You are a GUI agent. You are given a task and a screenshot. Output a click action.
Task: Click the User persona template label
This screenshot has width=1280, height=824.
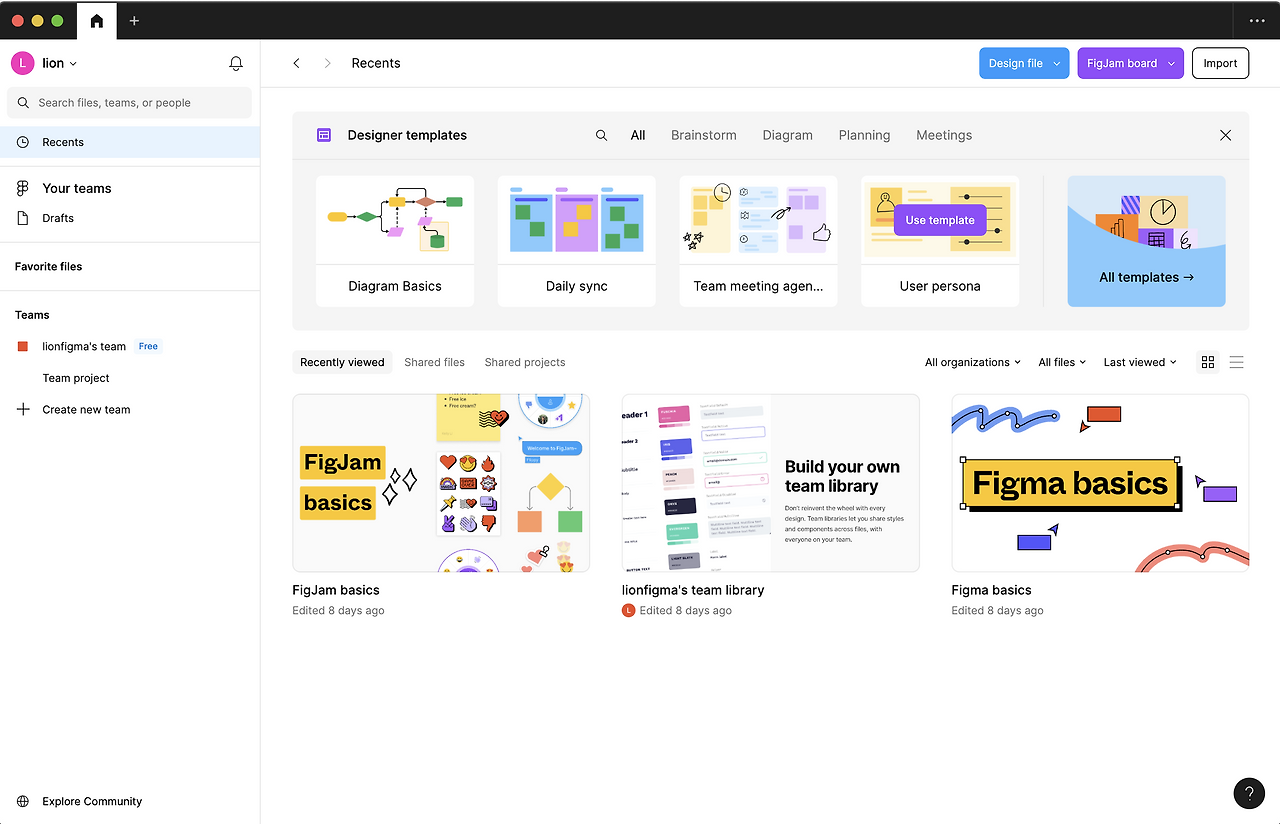point(940,286)
